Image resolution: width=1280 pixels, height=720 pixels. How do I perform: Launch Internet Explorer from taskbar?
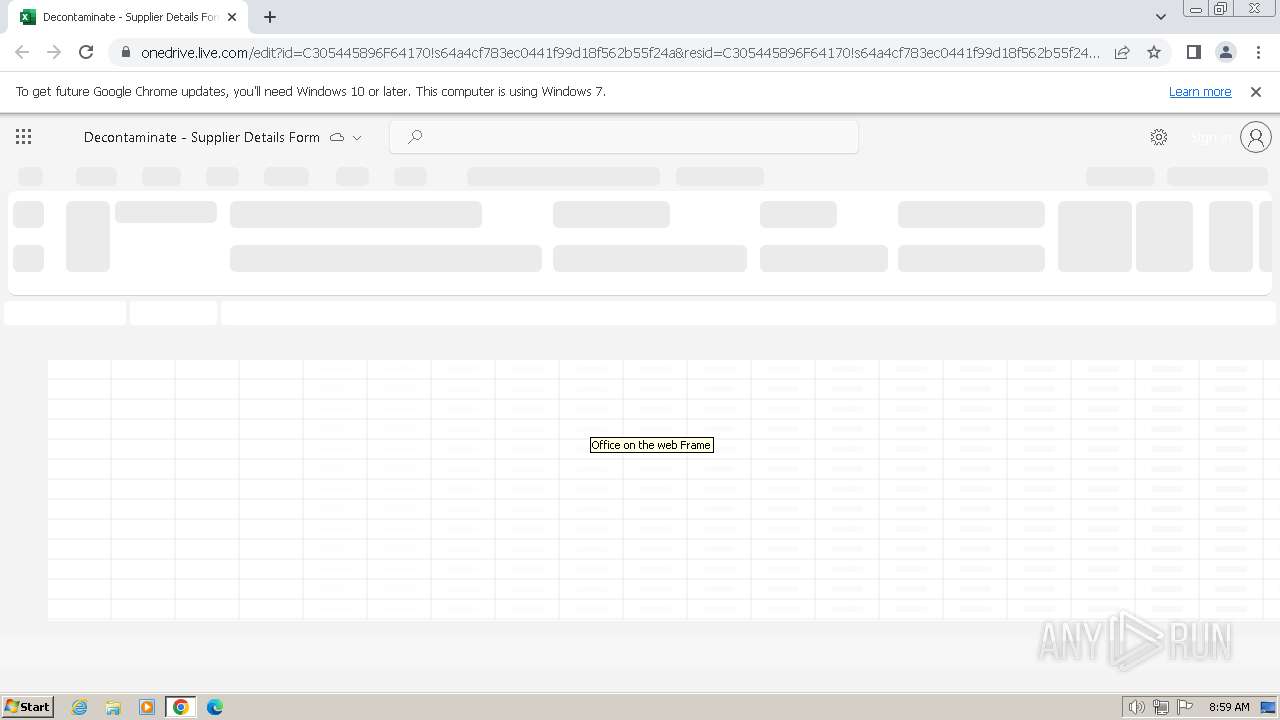(79, 707)
